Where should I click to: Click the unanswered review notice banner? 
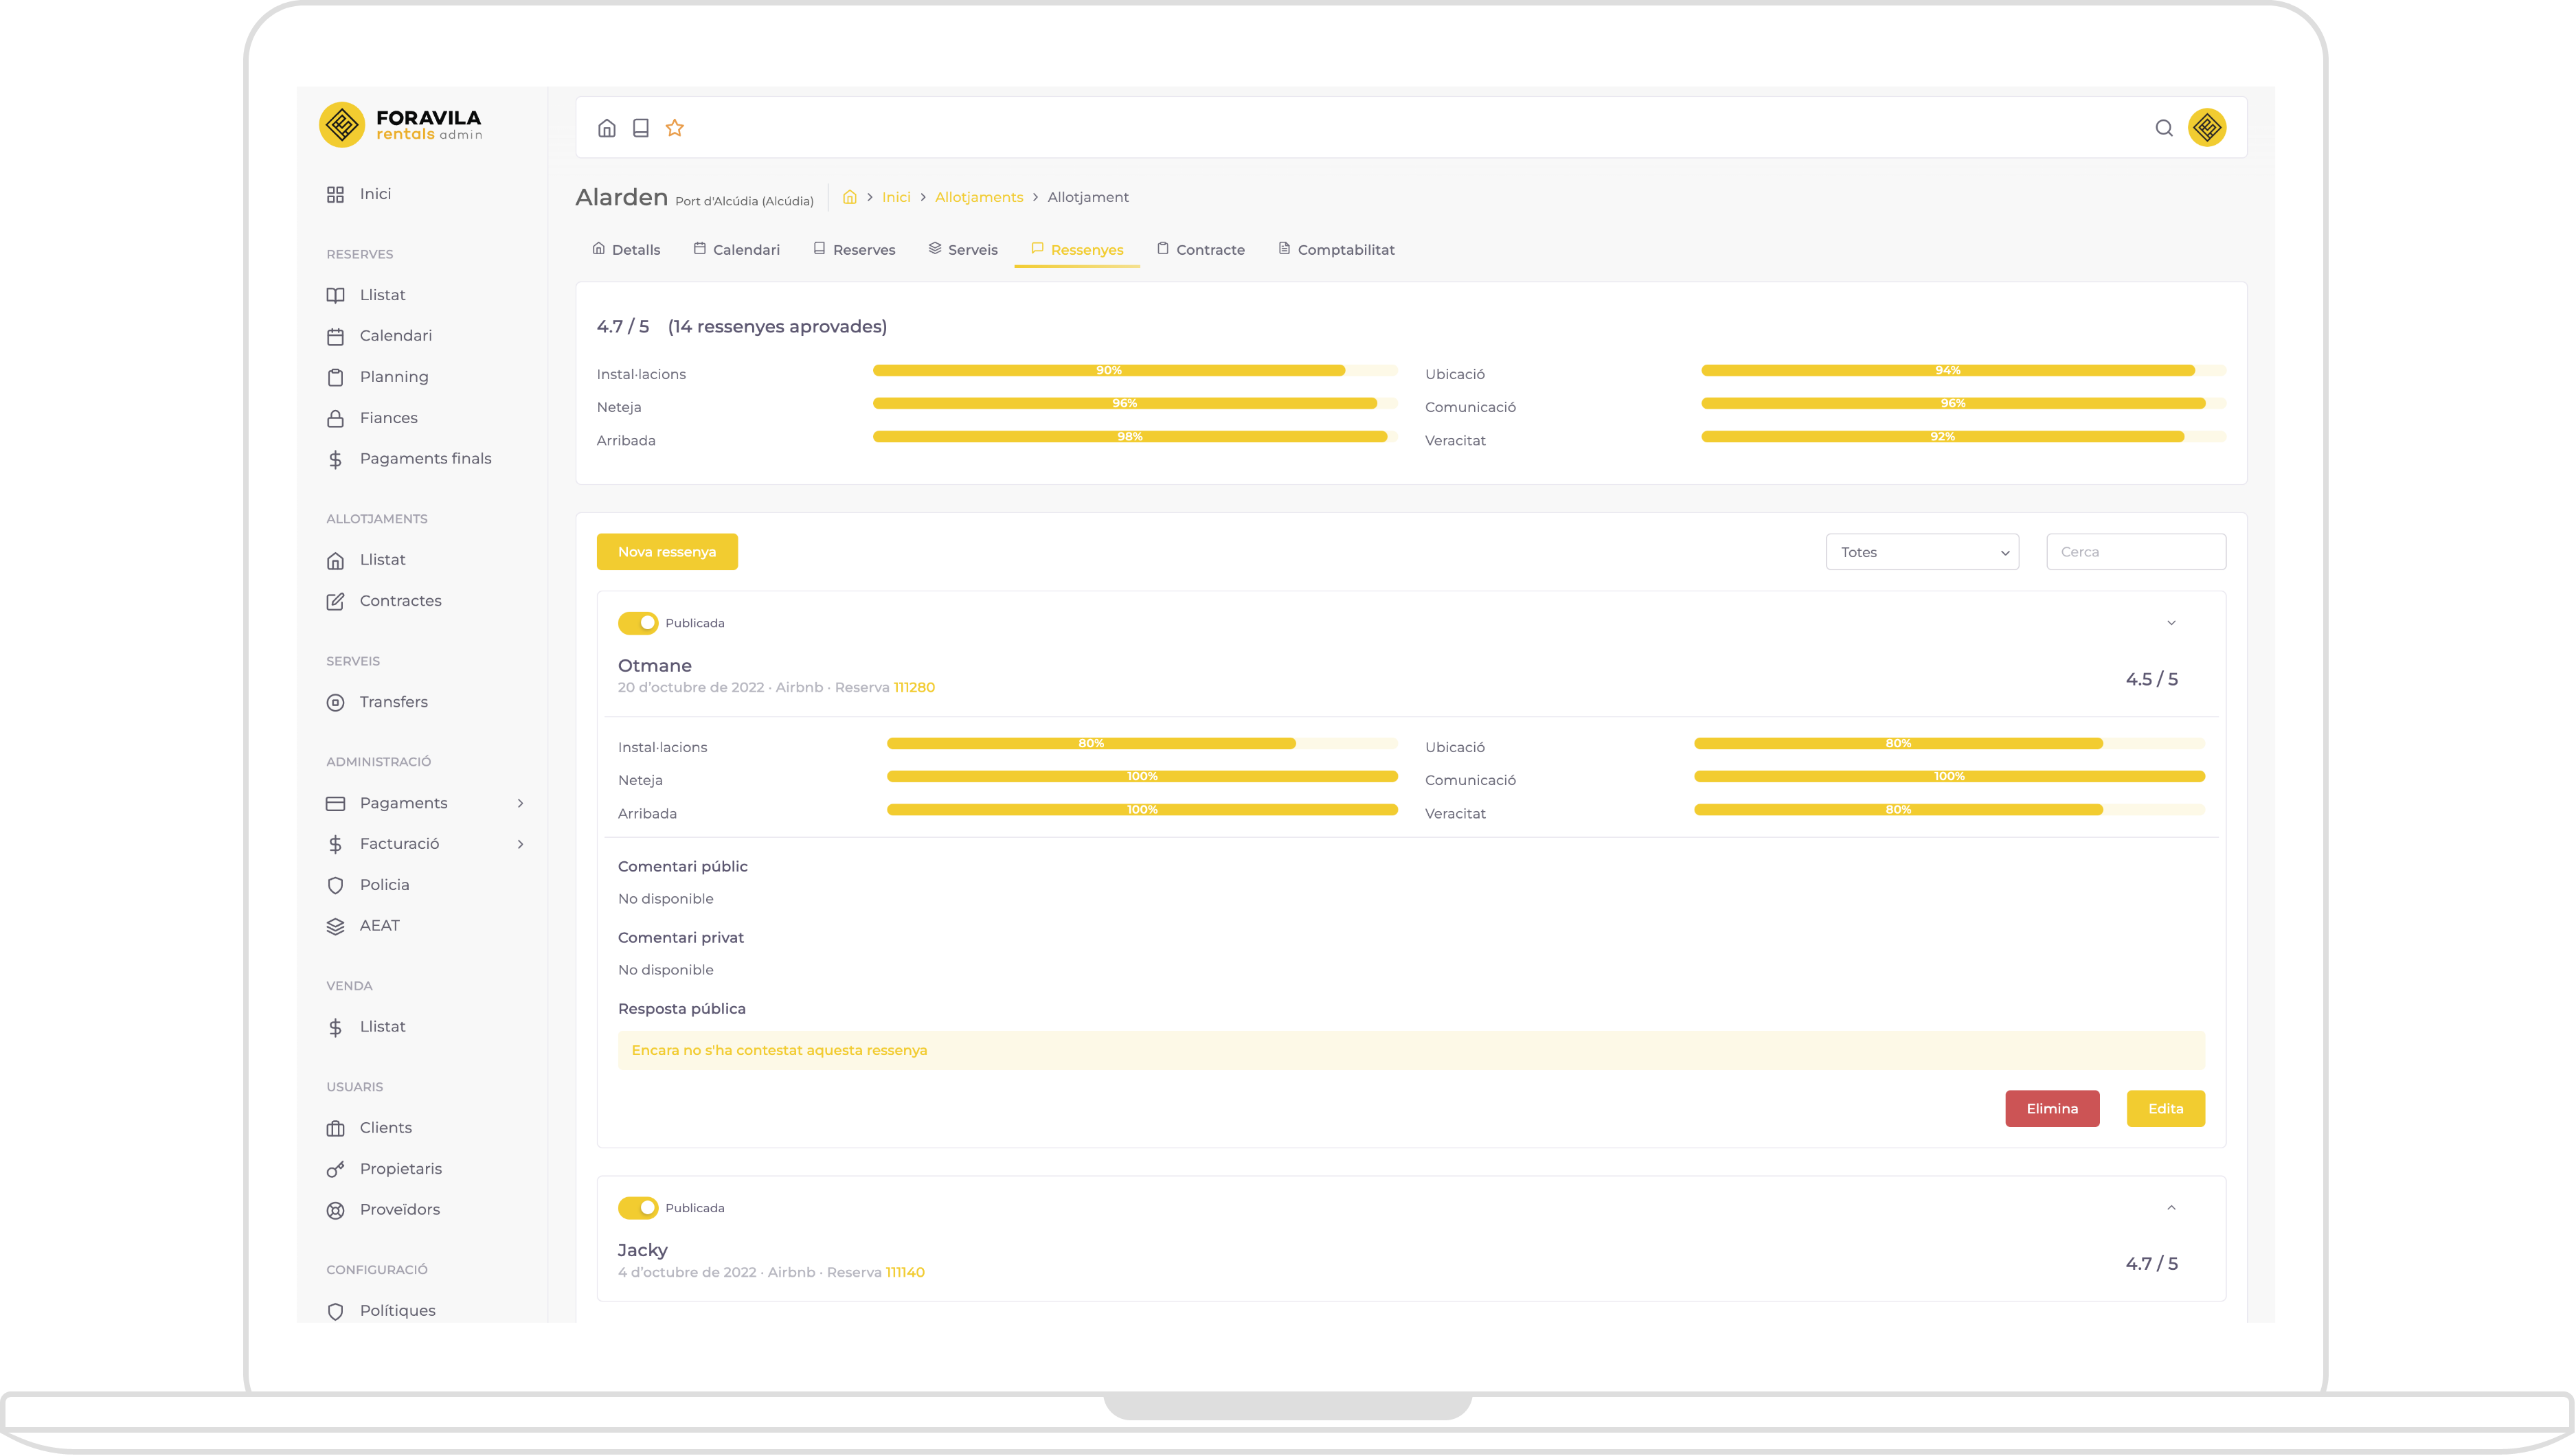(x=1411, y=1051)
